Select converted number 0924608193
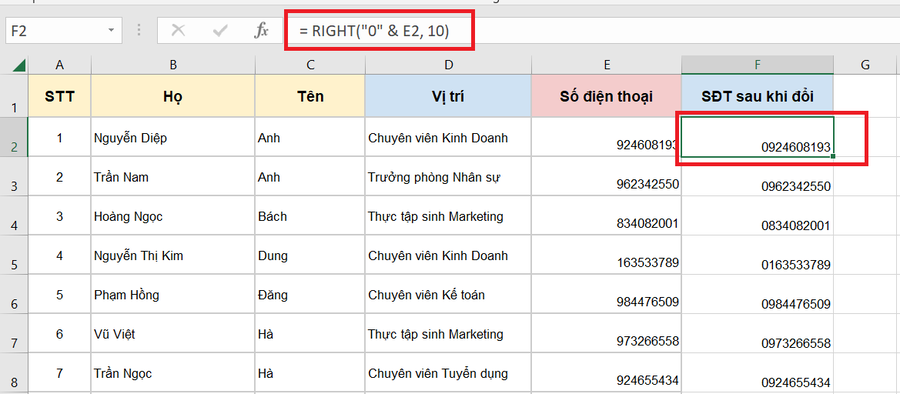The image size is (900, 394). 758,137
